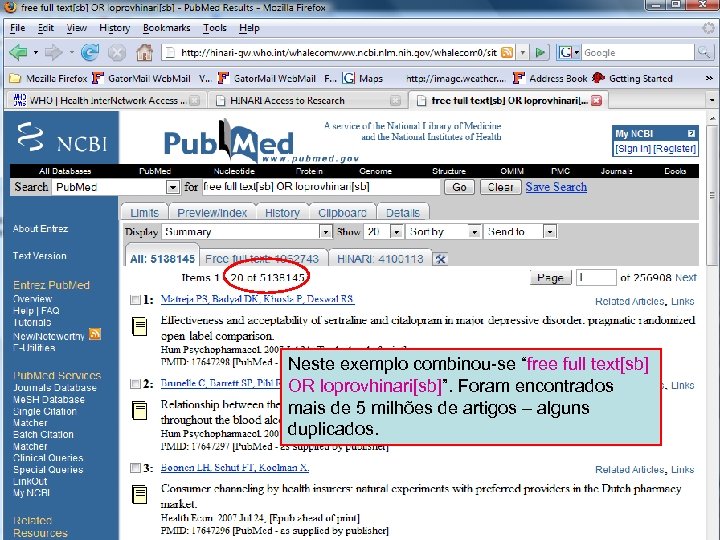720x540 pixels.
Task: Click in the PubMed search query field
Action: pyautogui.click(x=321, y=187)
